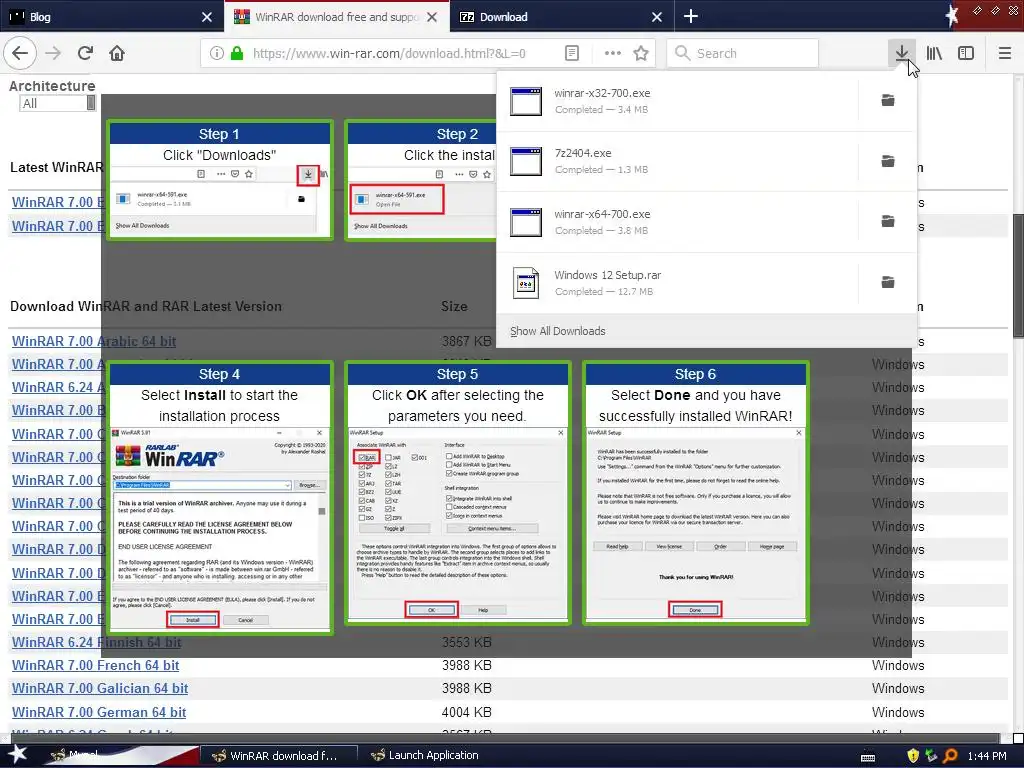Viewport: 1024px width, 768px height.
Task: Click the 1:44 PM system clock
Action: [987, 756]
